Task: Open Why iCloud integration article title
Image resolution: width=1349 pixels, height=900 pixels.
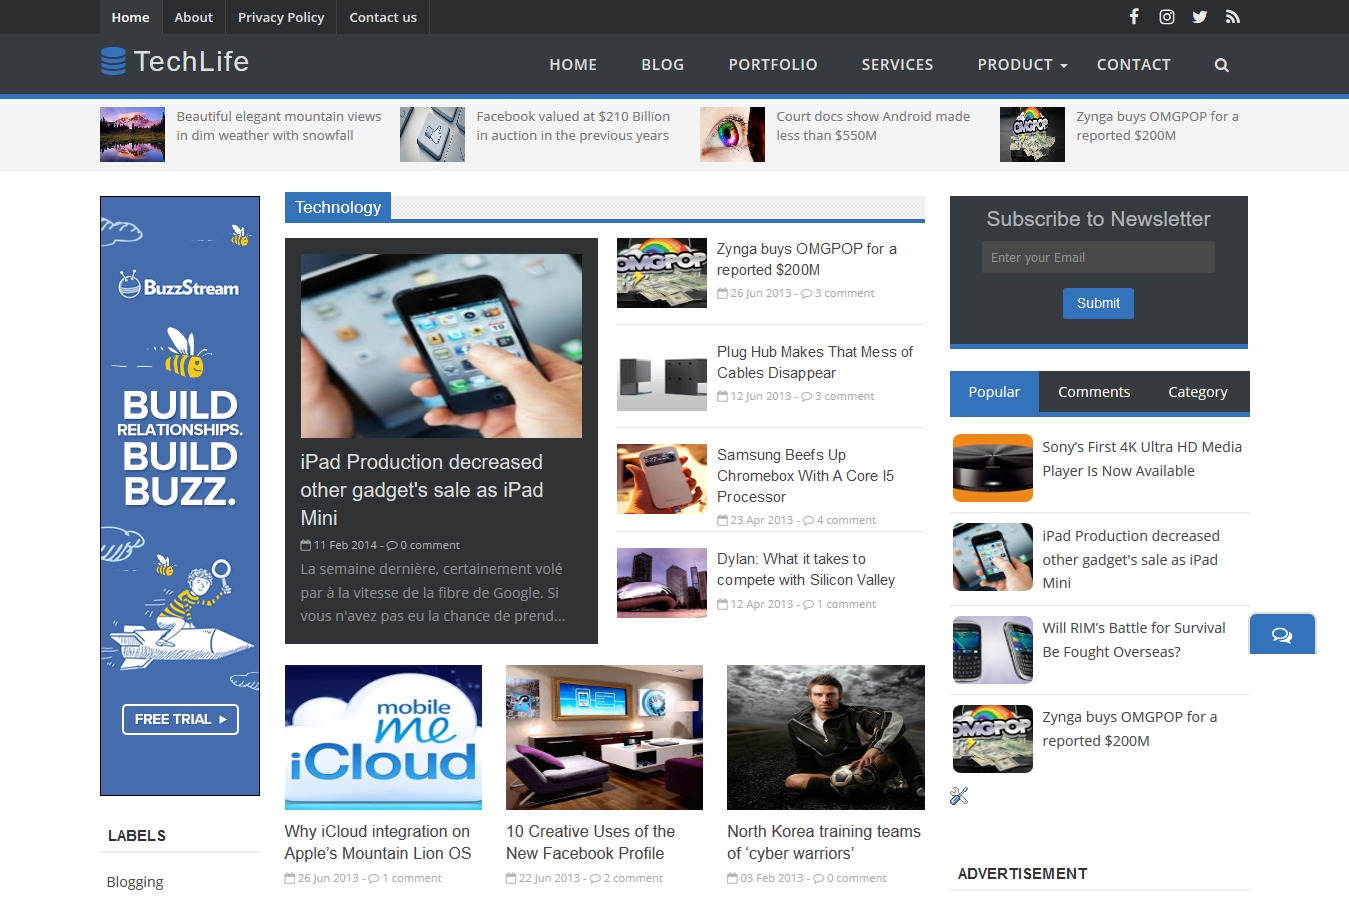Action: tap(377, 842)
